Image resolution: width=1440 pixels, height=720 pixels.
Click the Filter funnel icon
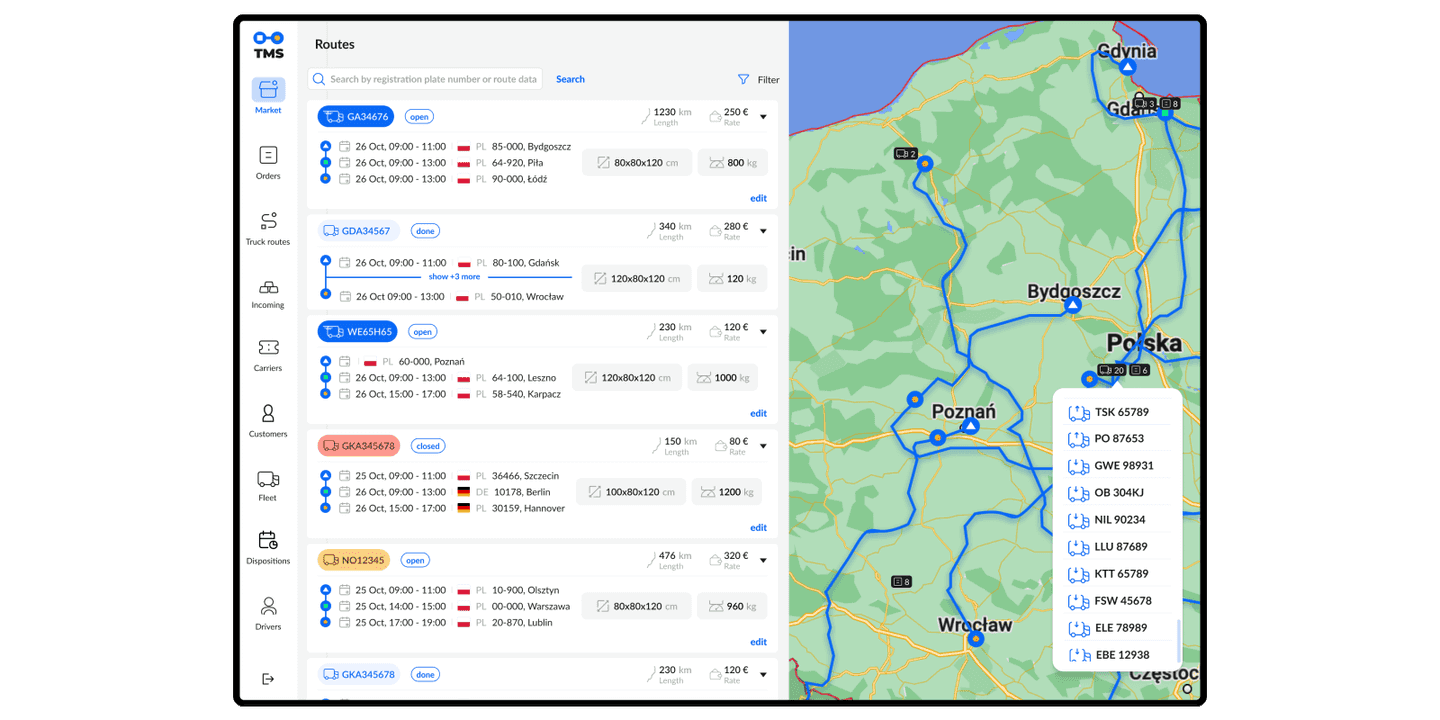pos(743,79)
